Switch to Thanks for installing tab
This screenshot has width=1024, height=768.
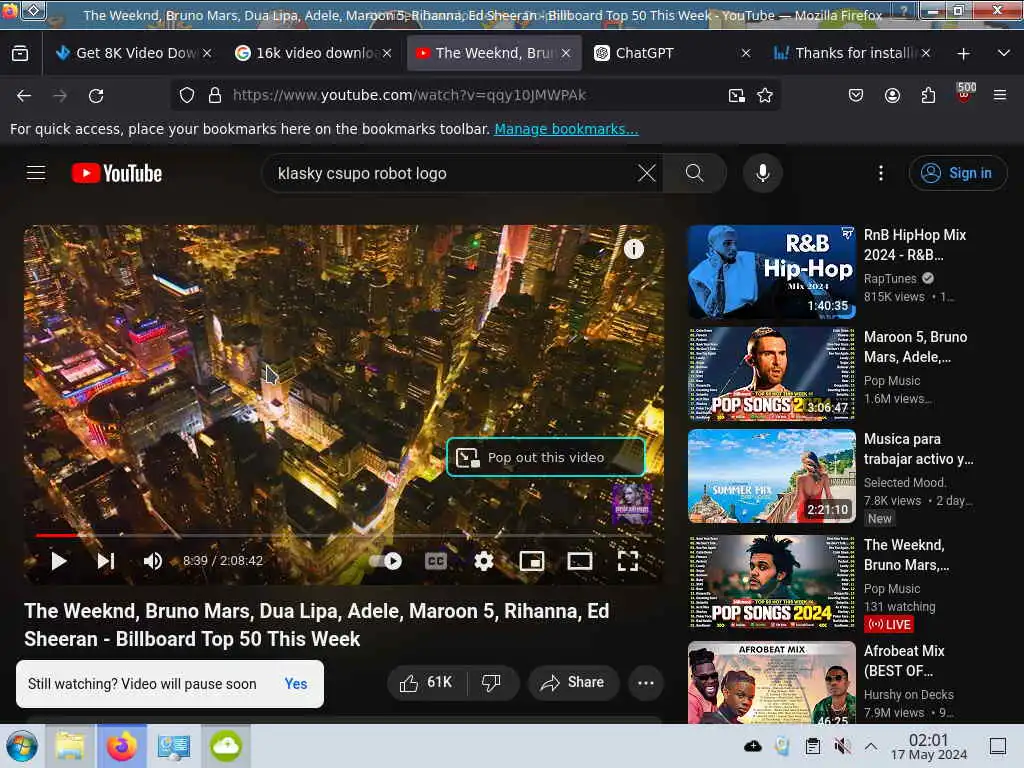pyautogui.click(x=852, y=53)
